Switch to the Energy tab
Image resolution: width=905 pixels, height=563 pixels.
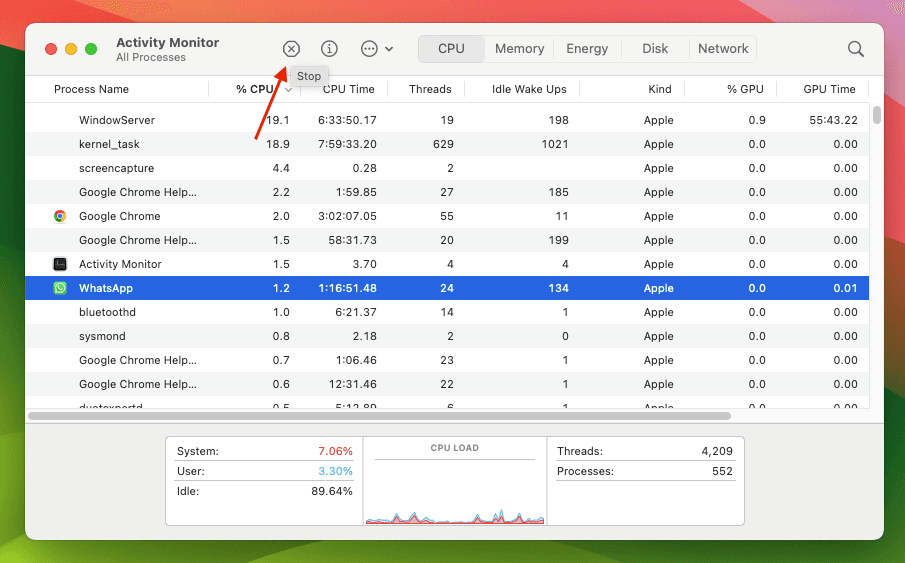pyautogui.click(x=587, y=49)
